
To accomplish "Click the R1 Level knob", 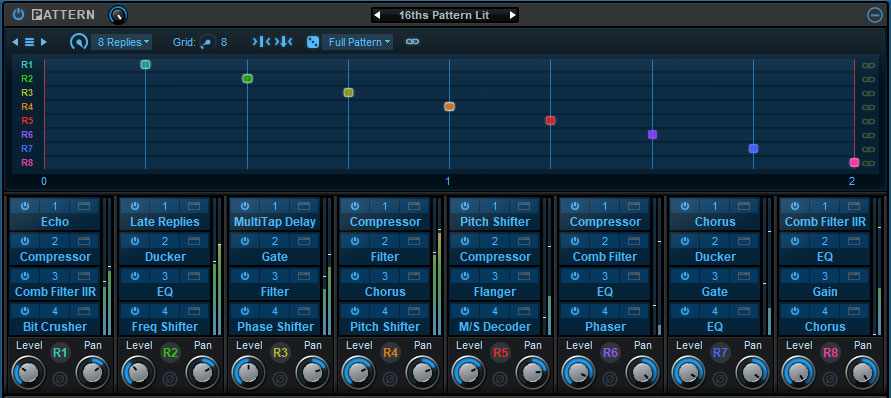I will 28,373.
